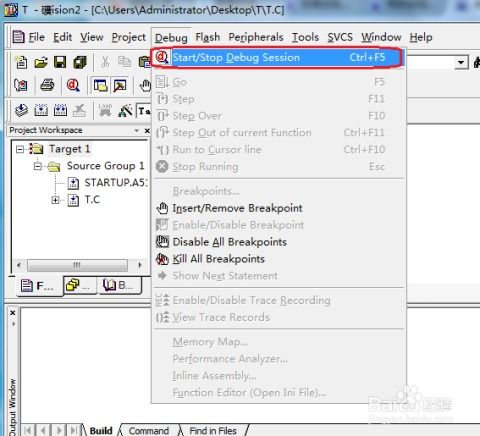Click the workspace horizontal scrollbar thumb
Screen dimensions: 480x436
77,265
